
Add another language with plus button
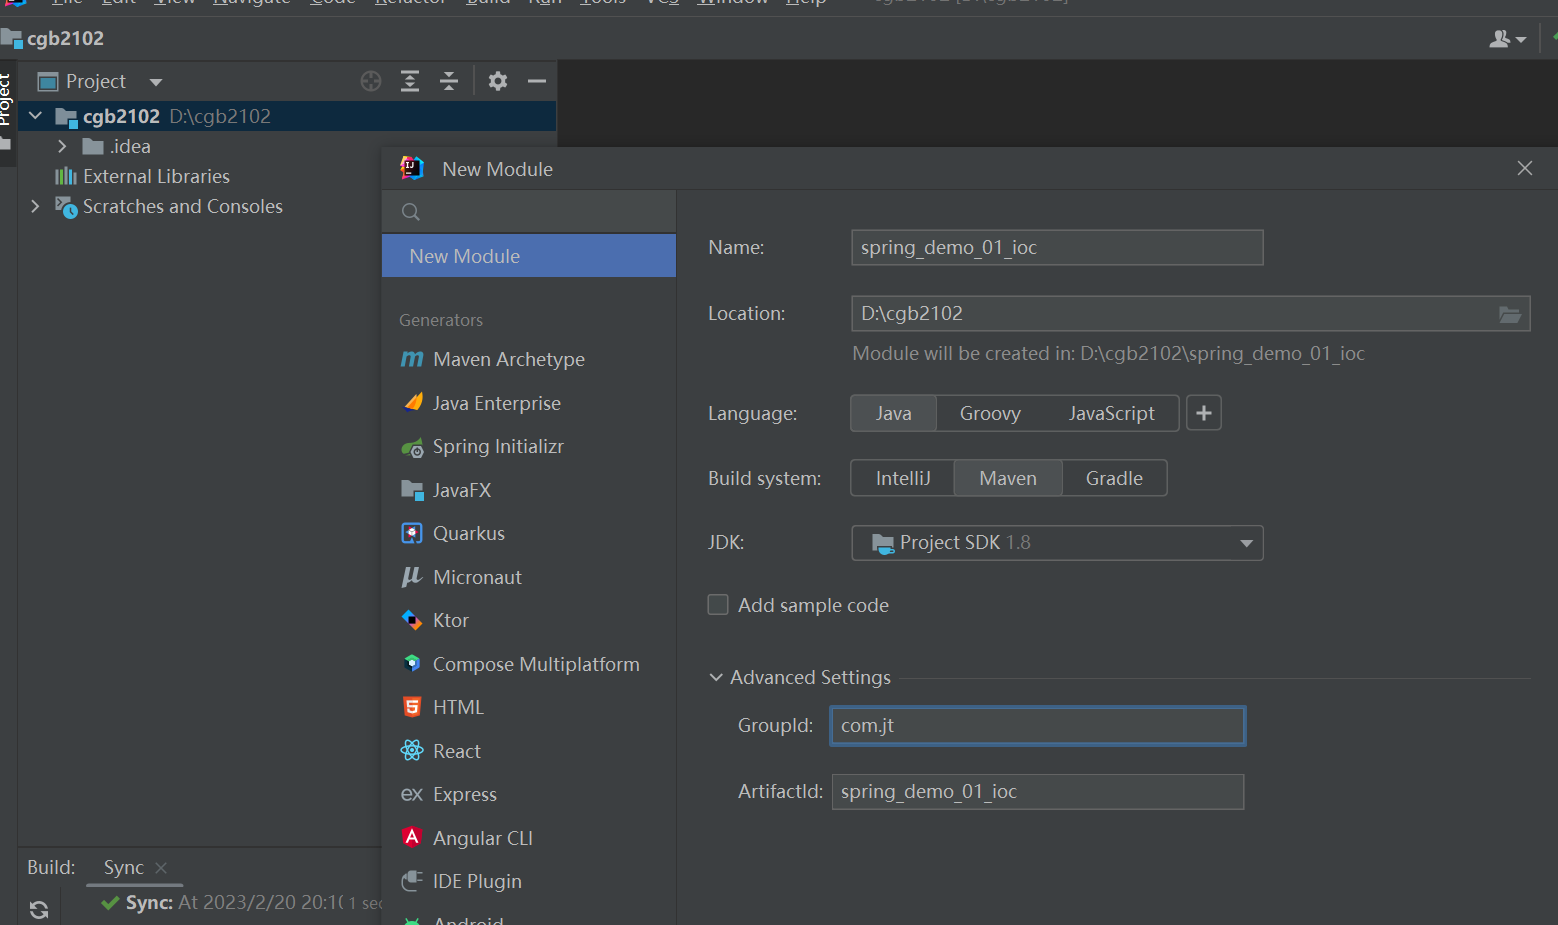click(x=1204, y=413)
